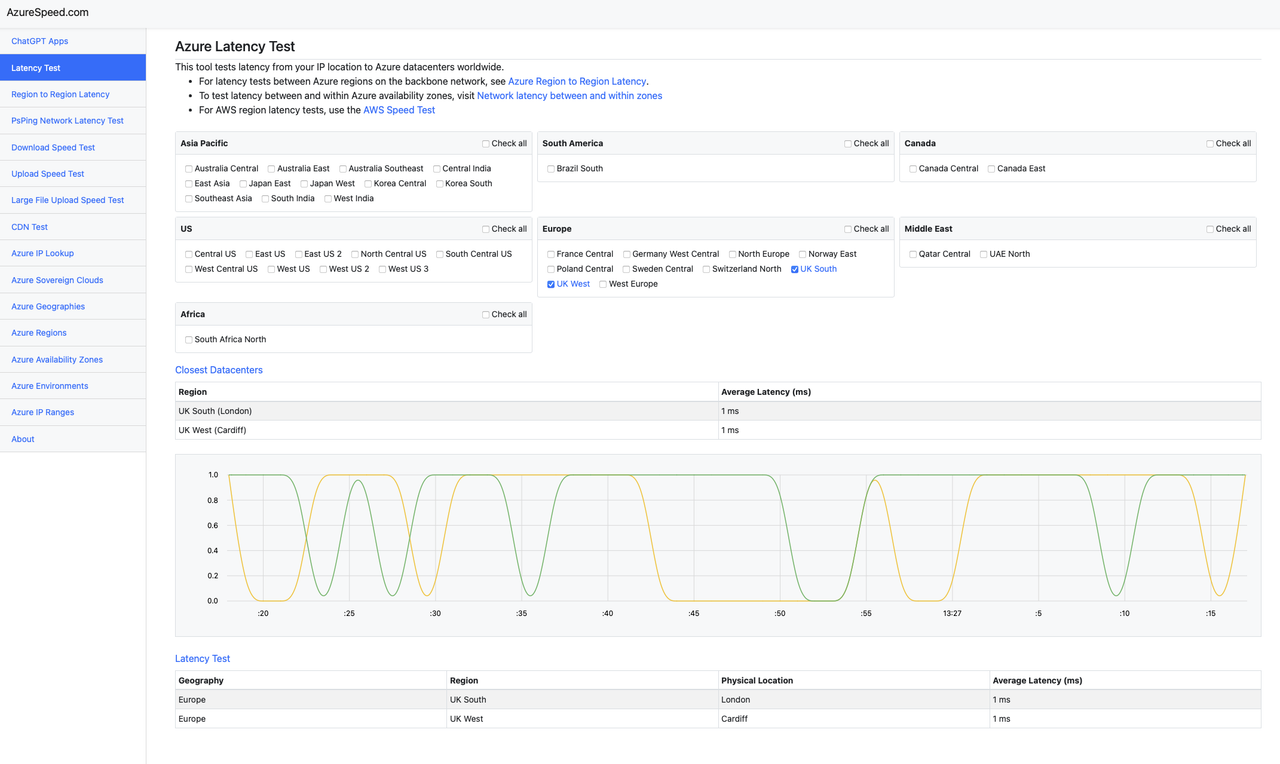
Task: Enable Brazil South checkbox
Action: click(x=551, y=169)
